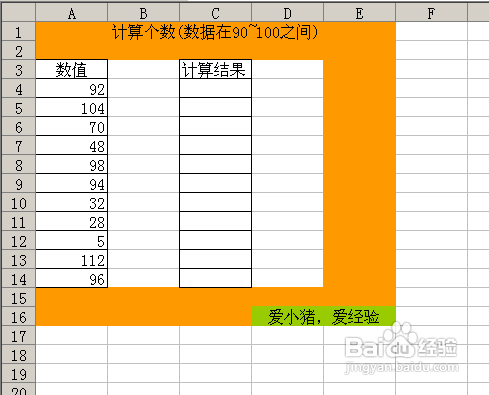Select row 1 header
Viewport: 489px width, 395px height.
tap(19, 32)
